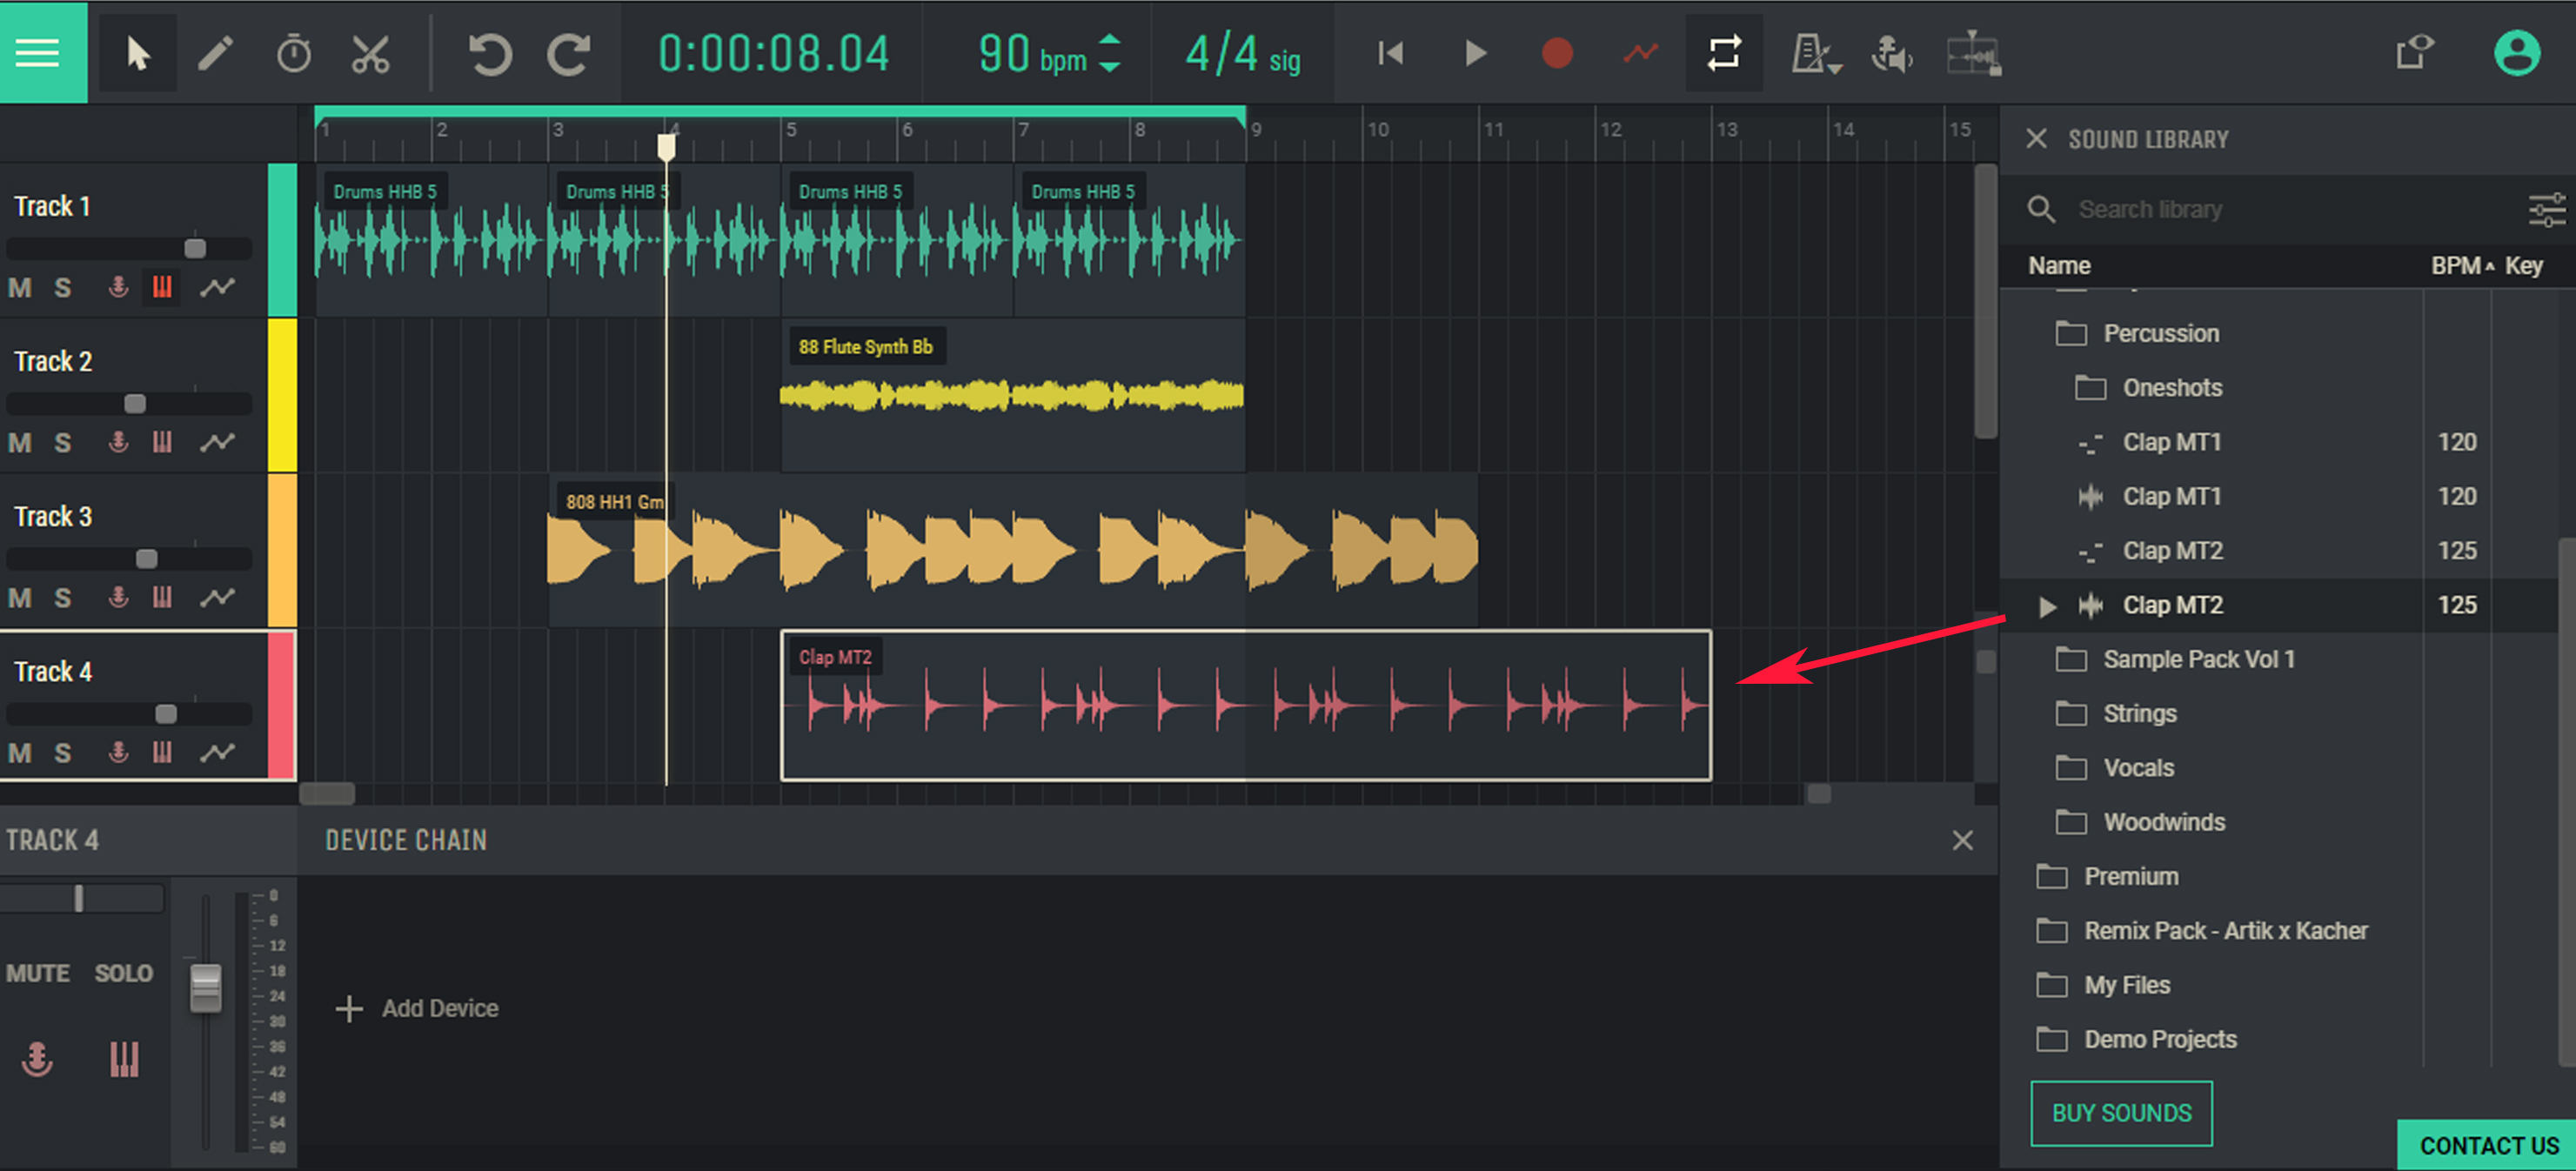The height and width of the screenshot is (1171, 2576).
Task: Click the record arm mic icon on Track 2
Action: click(117, 442)
